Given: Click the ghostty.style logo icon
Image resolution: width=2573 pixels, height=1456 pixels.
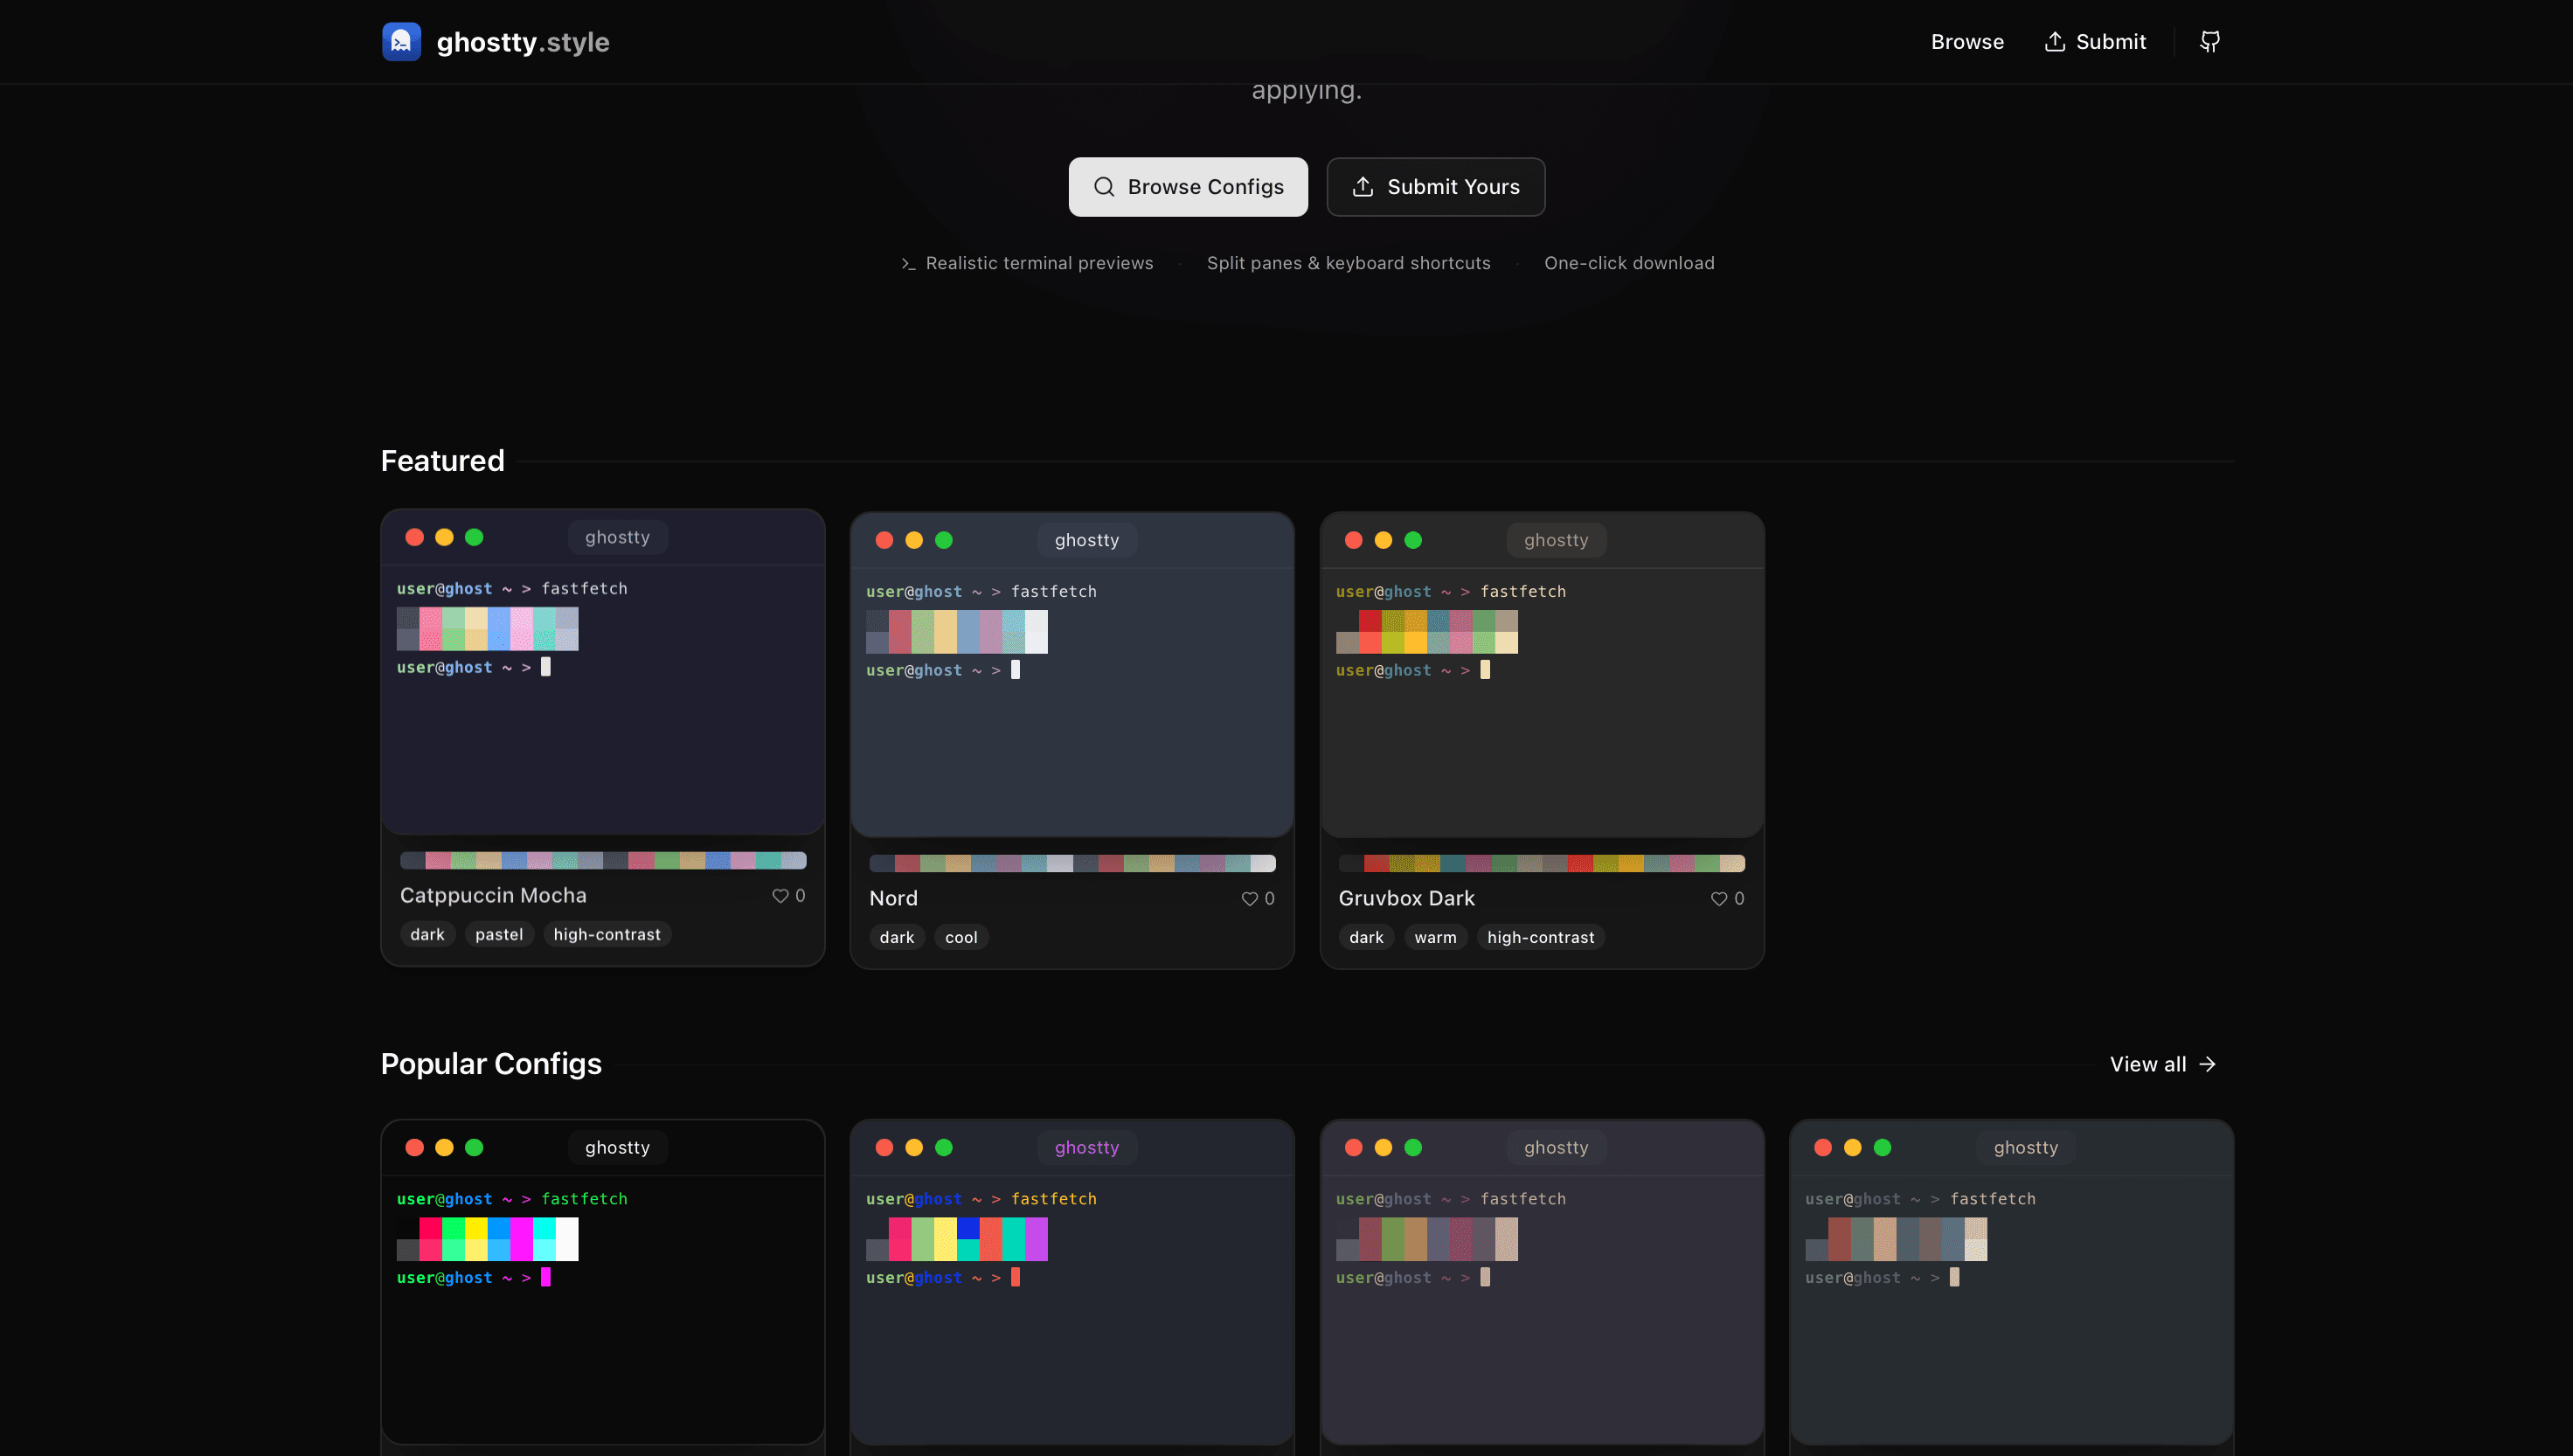Looking at the screenshot, I should click(x=401, y=41).
